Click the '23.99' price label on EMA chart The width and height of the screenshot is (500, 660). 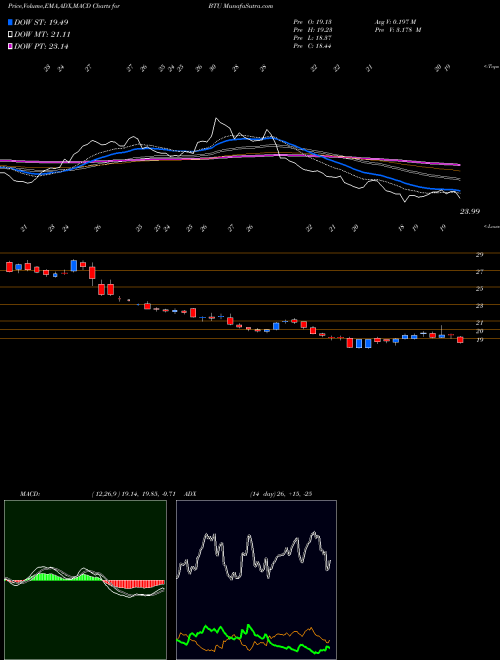click(470, 212)
